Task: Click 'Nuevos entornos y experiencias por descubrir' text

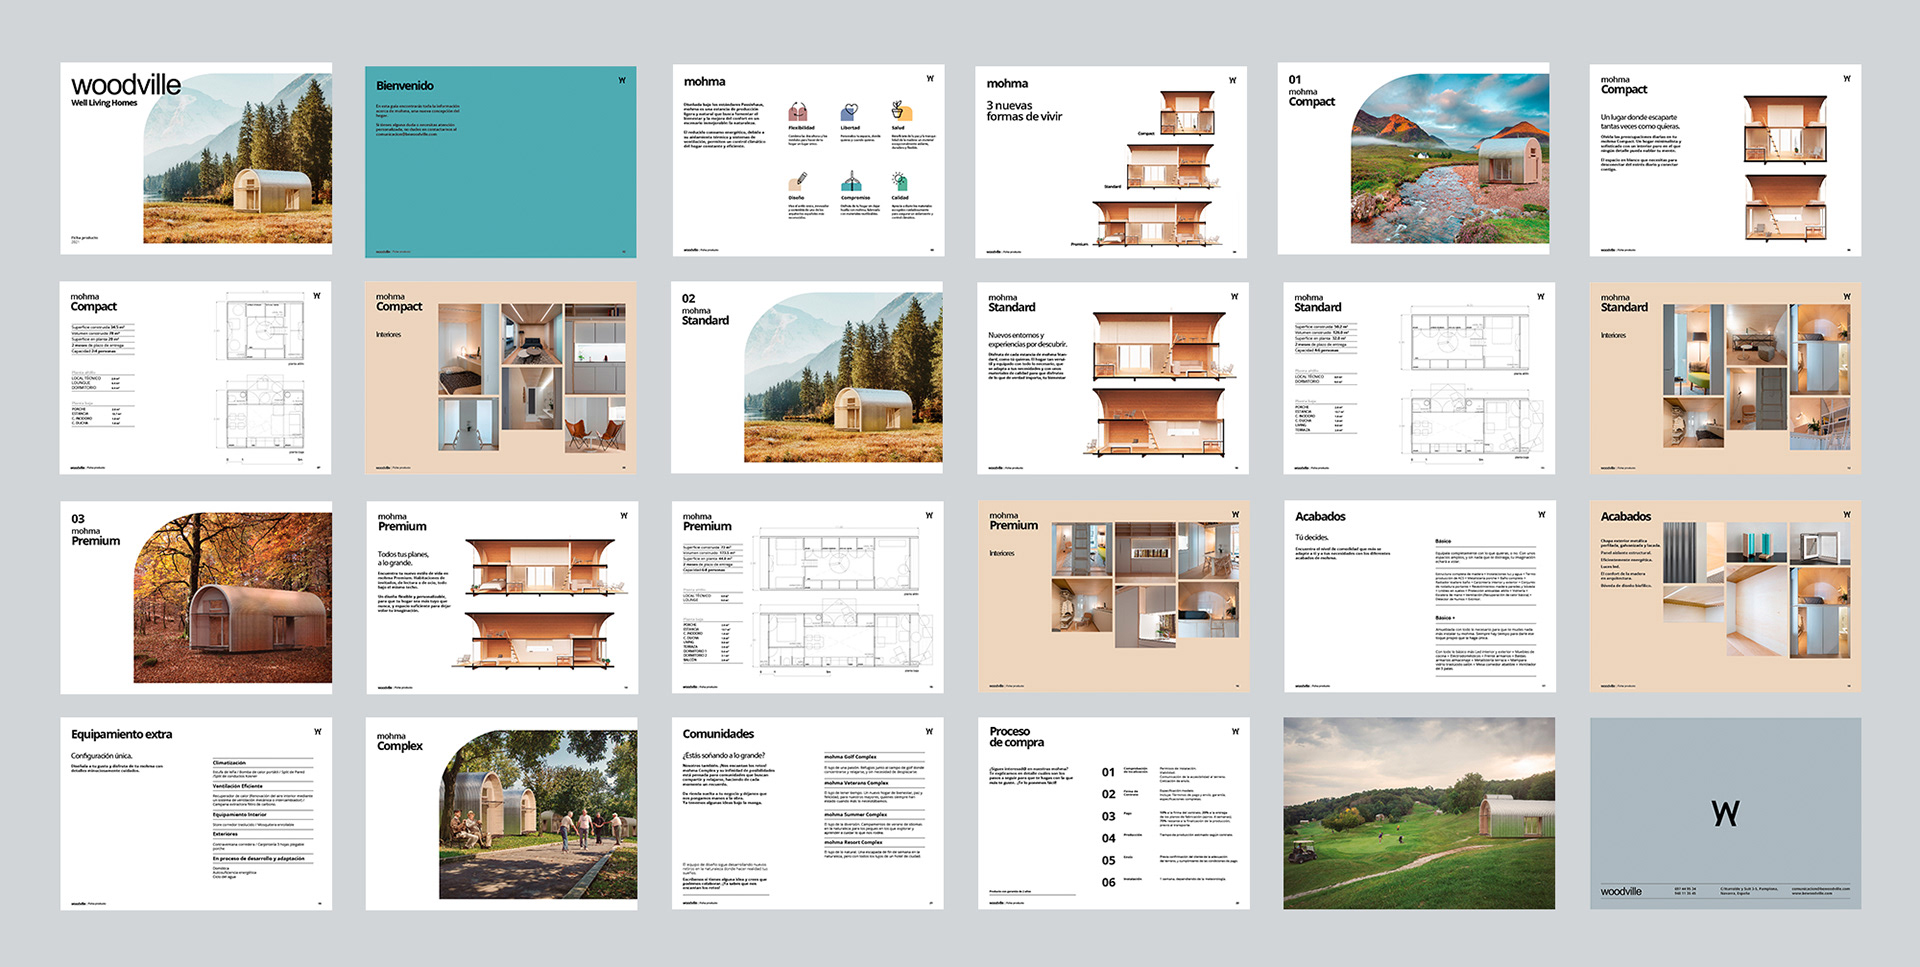Action: click(1028, 340)
